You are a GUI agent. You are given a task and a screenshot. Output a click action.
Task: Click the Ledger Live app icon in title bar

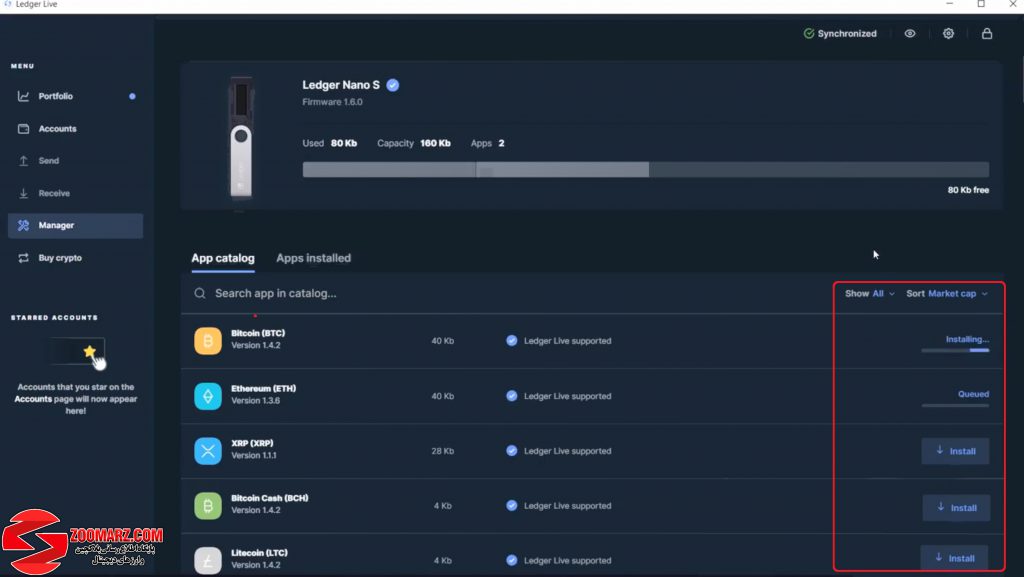pyautogui.click(x=8, y=5)
